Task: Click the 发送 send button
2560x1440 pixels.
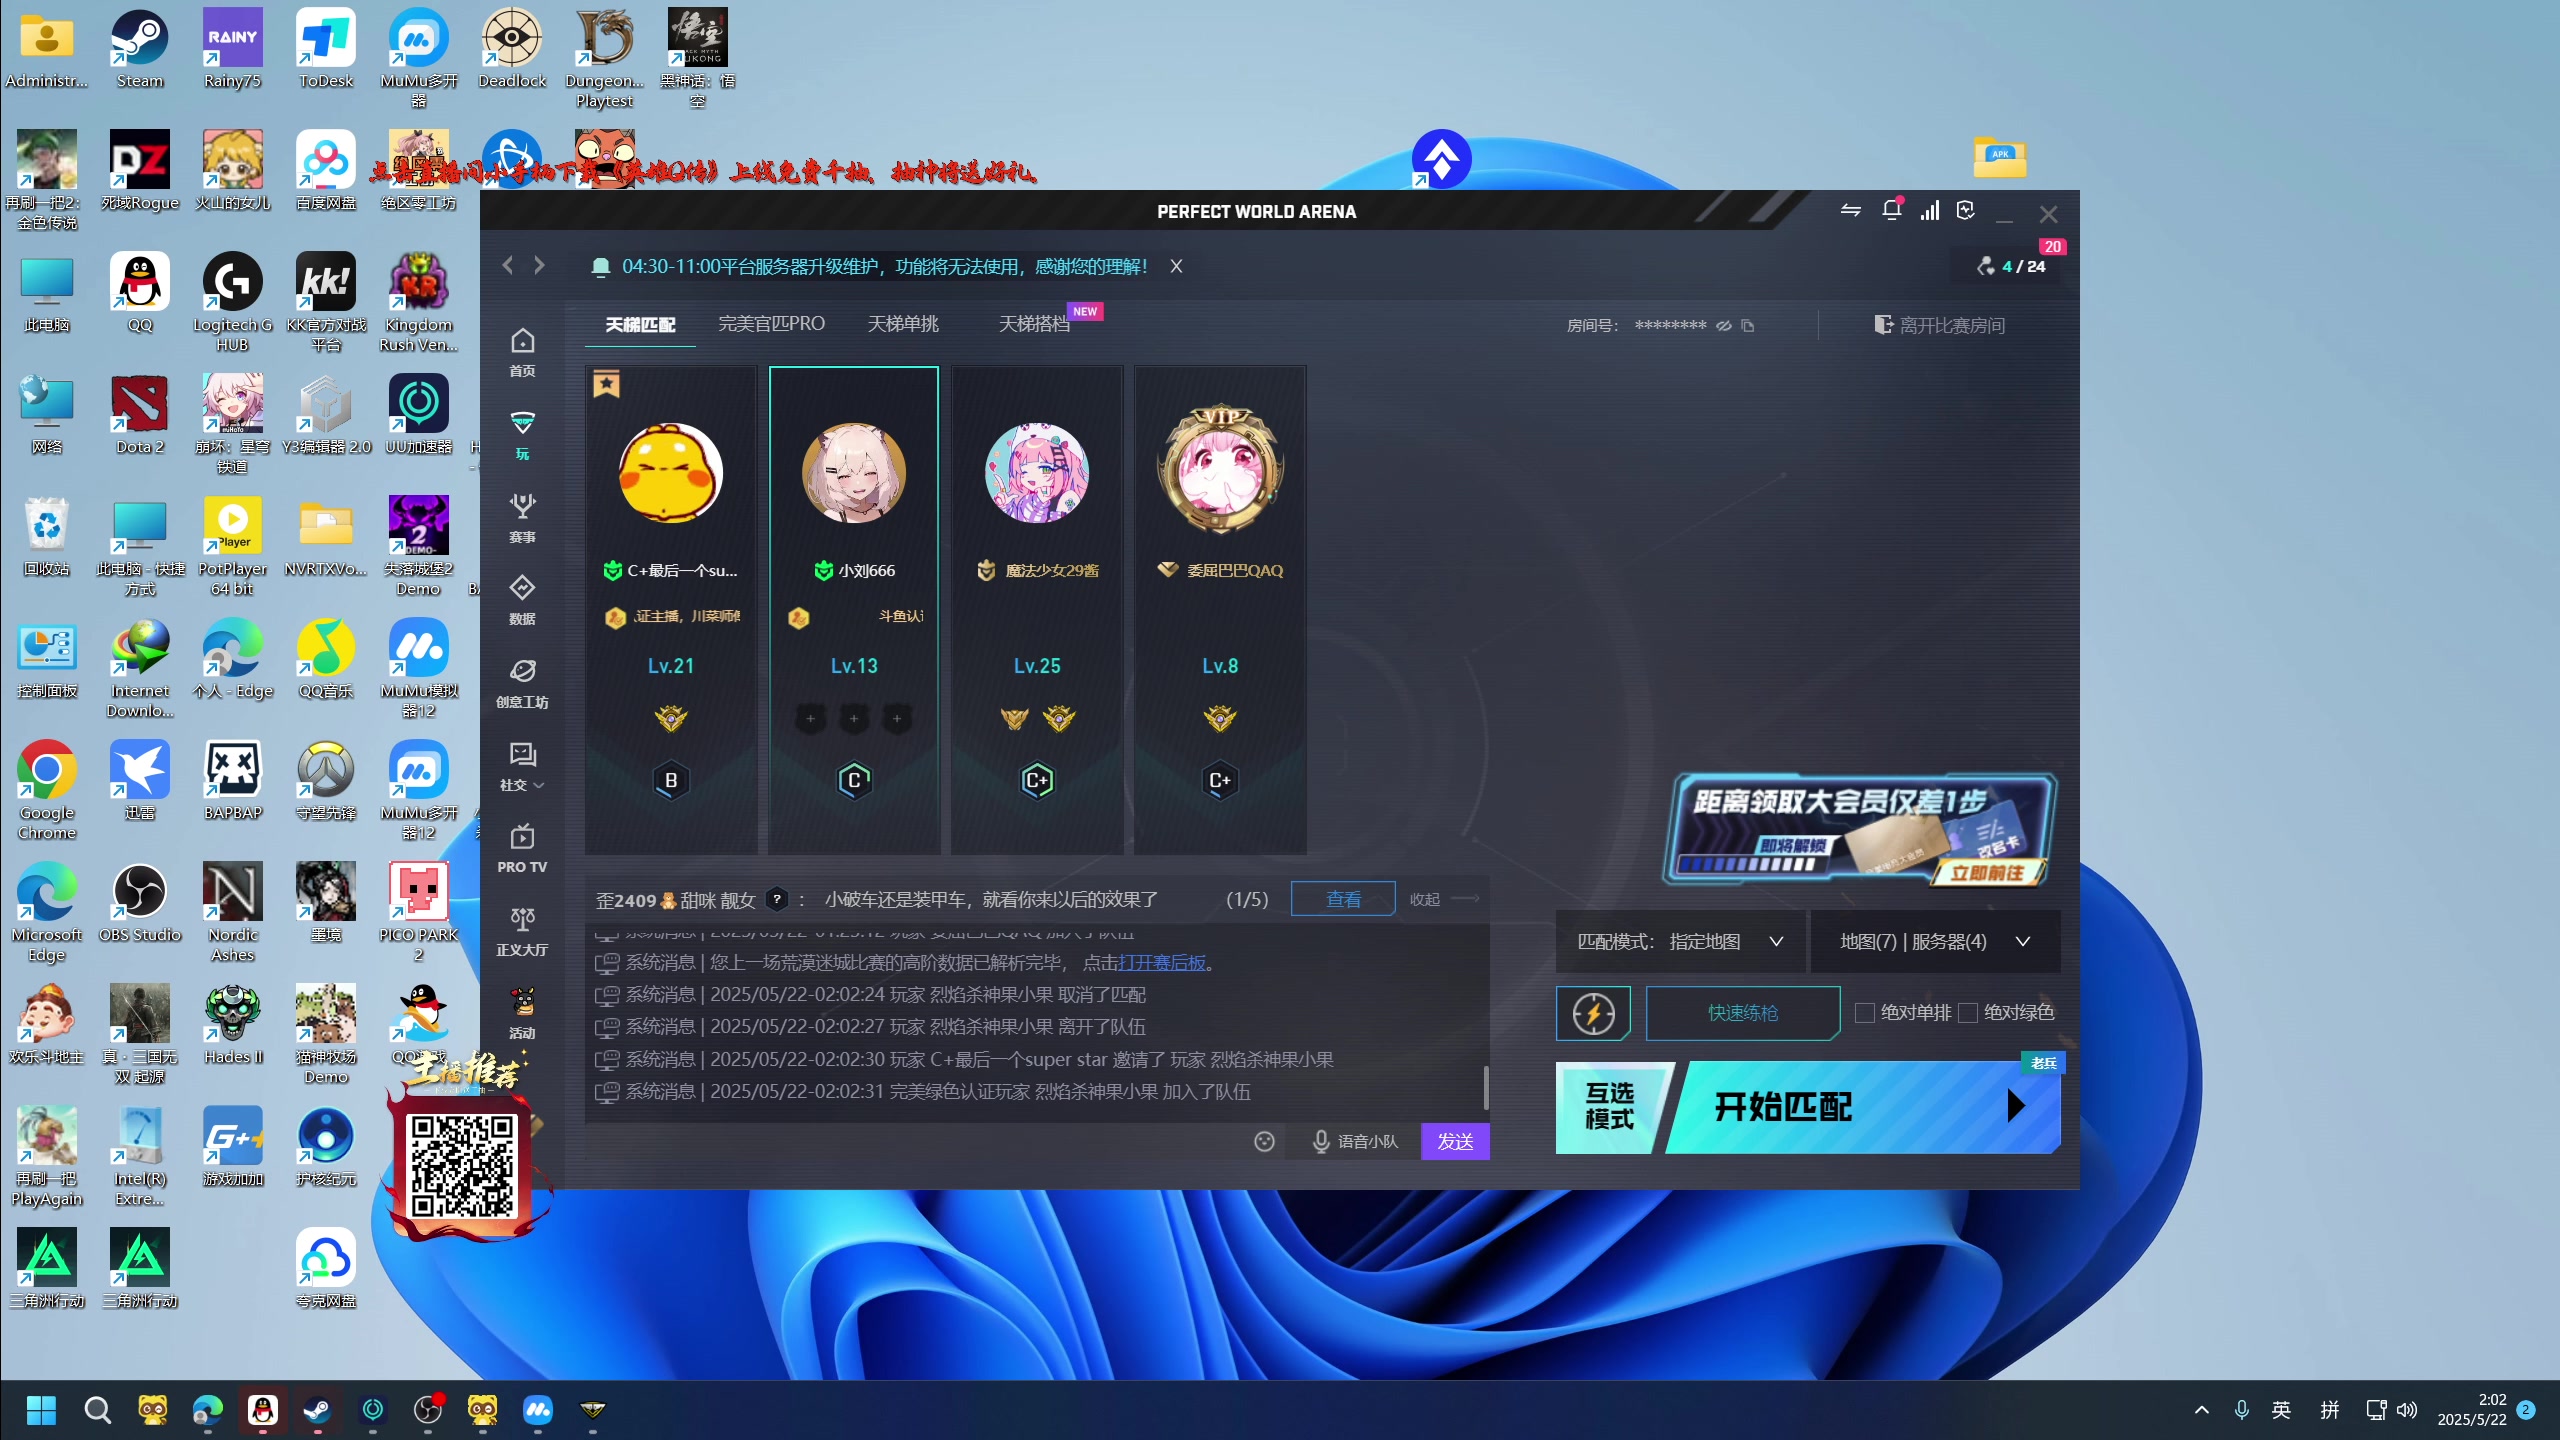Action: pyautogui.click(x=1455, y=1141)
